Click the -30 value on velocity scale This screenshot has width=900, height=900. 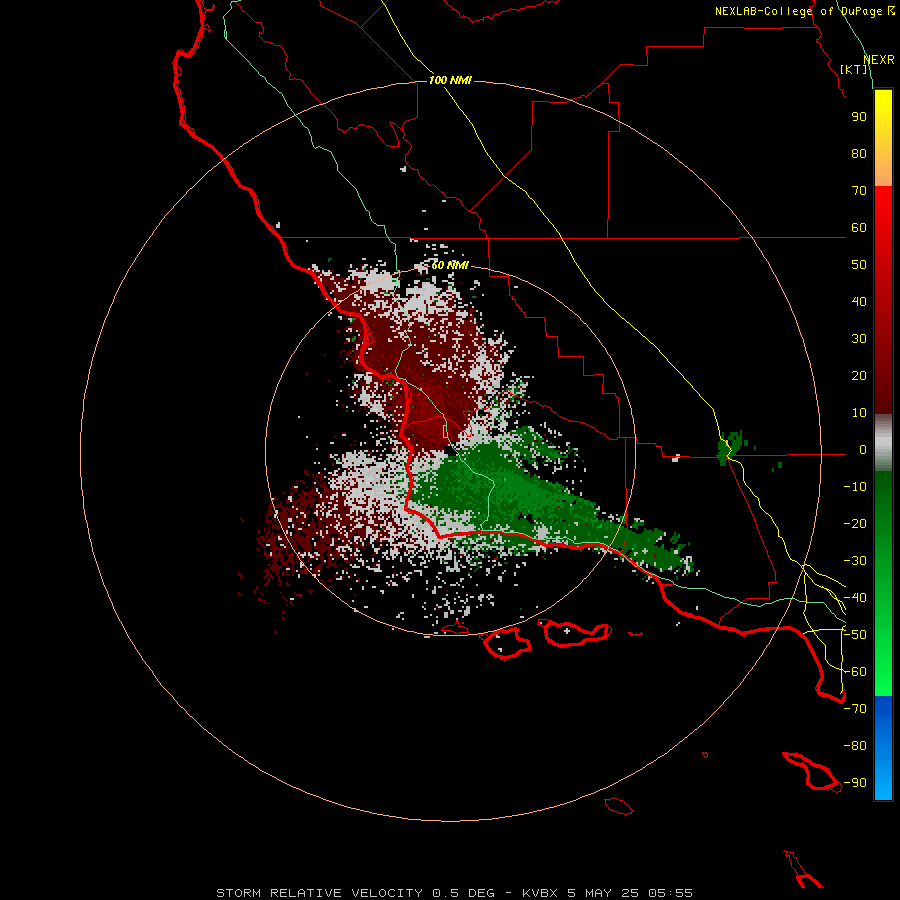[x=855, y=561]
